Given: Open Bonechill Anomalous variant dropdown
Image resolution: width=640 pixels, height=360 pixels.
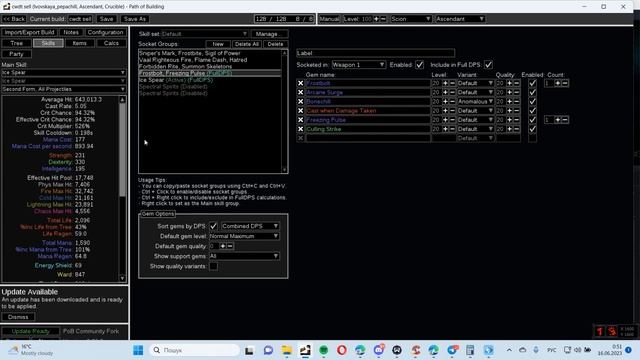Looking at the screenshot, I should pos(476,102).
